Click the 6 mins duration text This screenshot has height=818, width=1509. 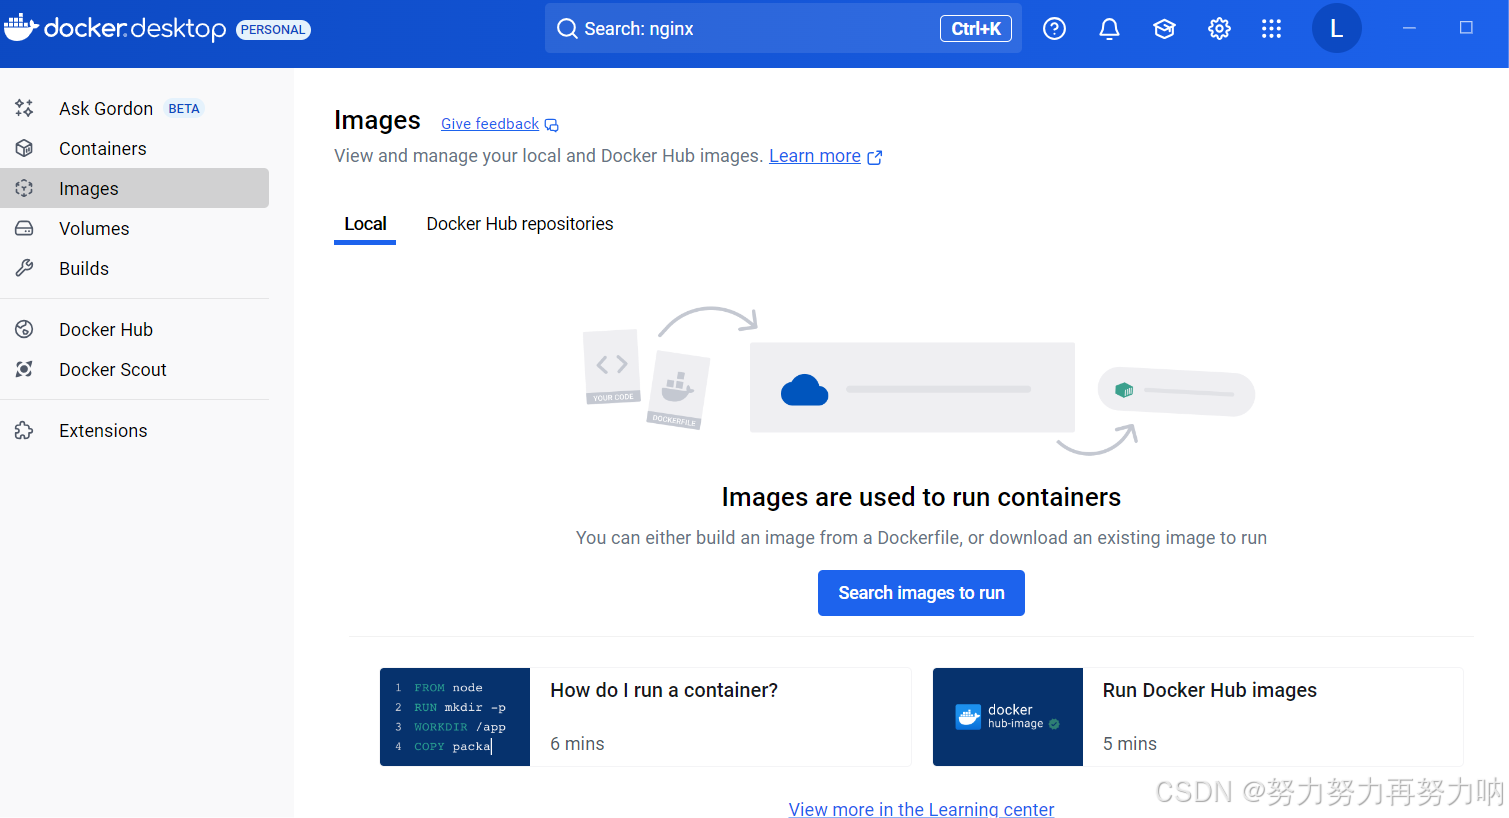click(x=577, y=744)
